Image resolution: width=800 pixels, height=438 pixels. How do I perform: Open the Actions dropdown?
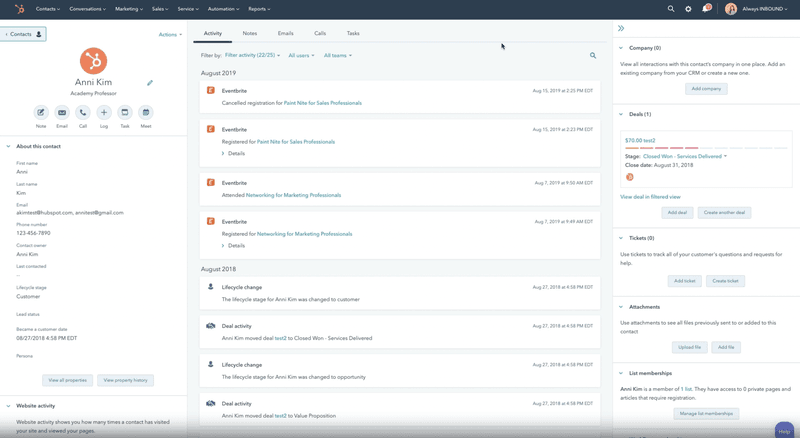170,35
